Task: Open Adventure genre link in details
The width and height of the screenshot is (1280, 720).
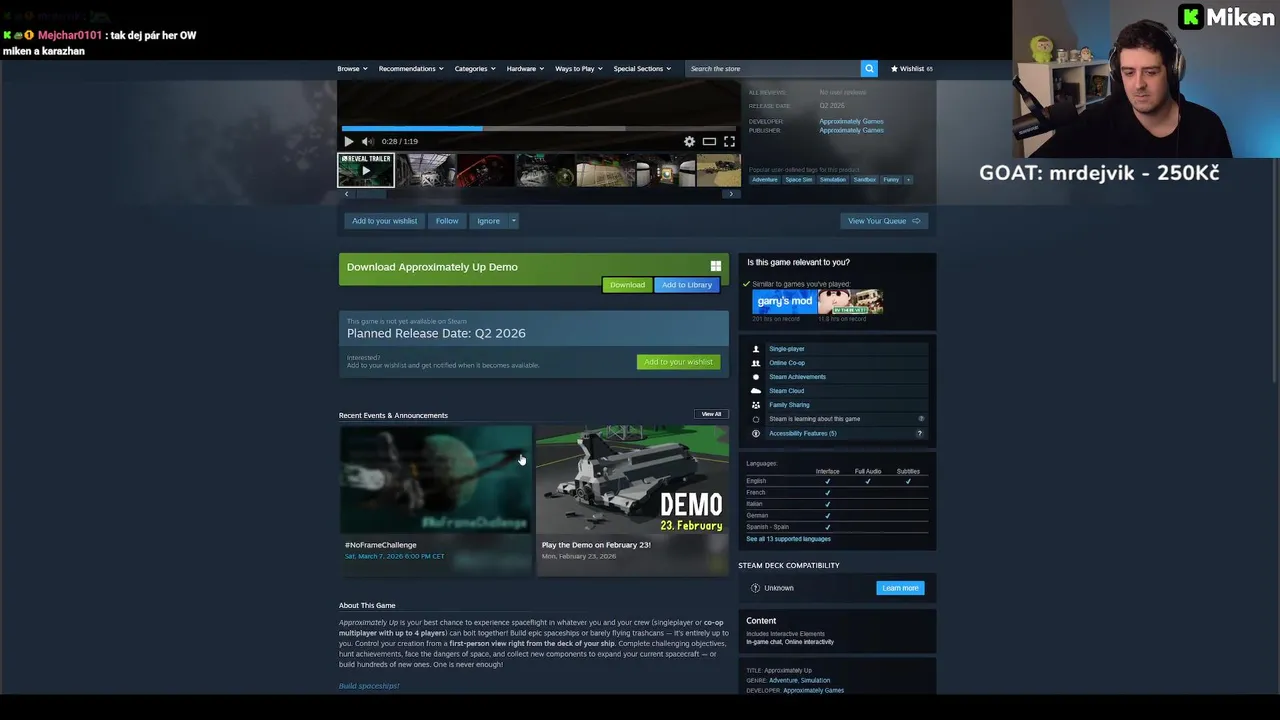Action: coord(783,680)
